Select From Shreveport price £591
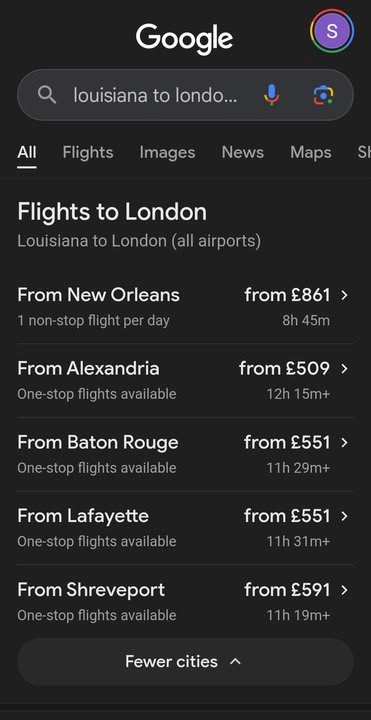This screenshot has width=371, height=720. [287, 590]
